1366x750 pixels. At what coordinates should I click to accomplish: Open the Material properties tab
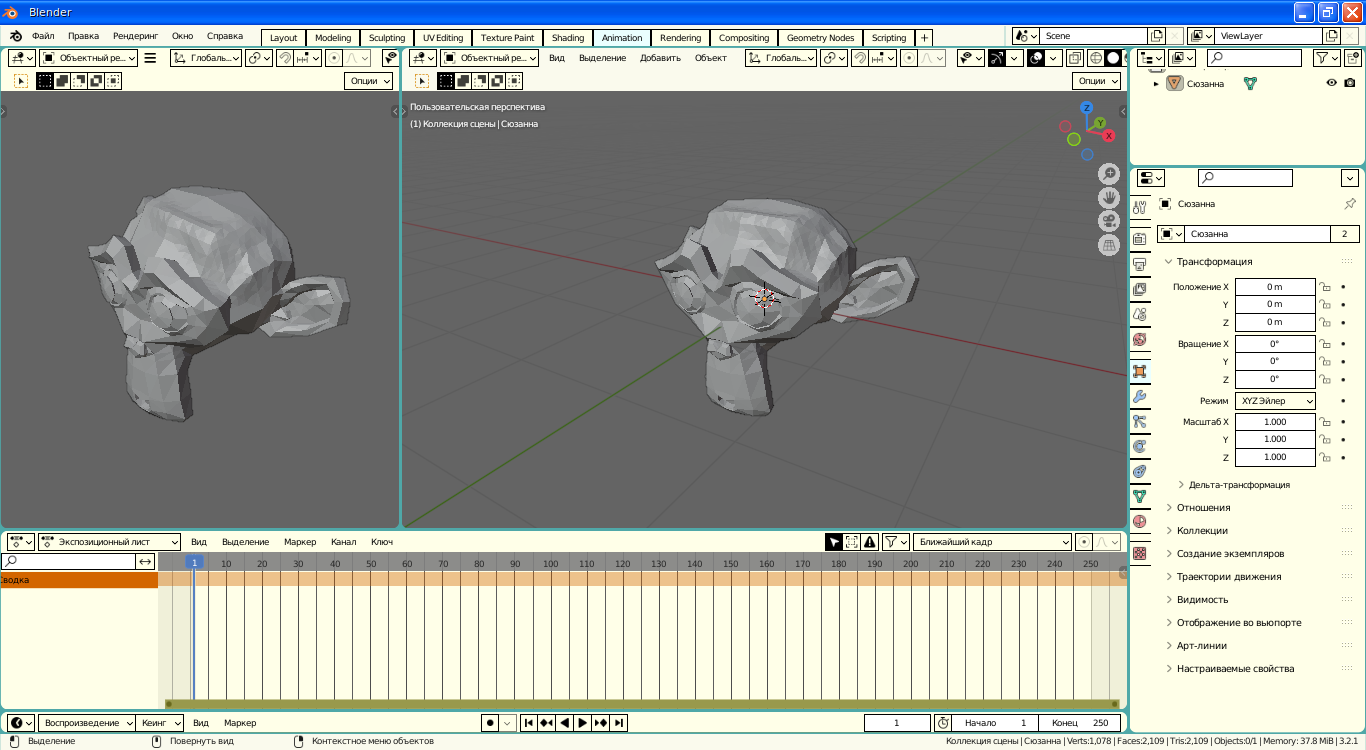tap(1139, 522)
